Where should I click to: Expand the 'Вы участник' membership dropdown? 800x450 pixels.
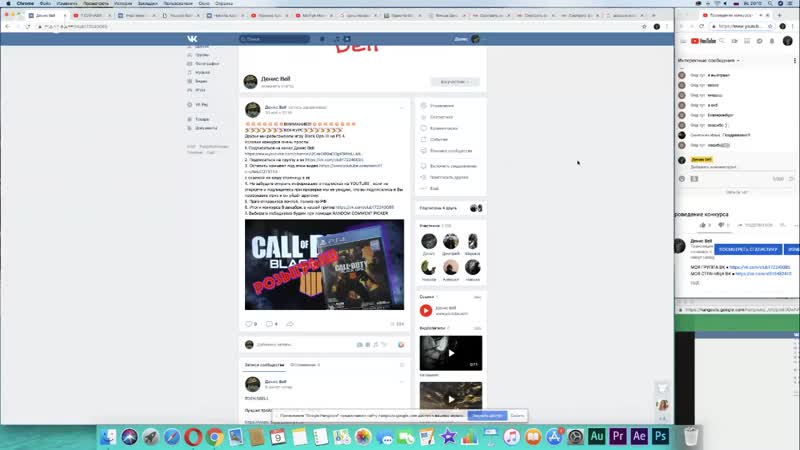pyautogui.click(x=455, y=82)
